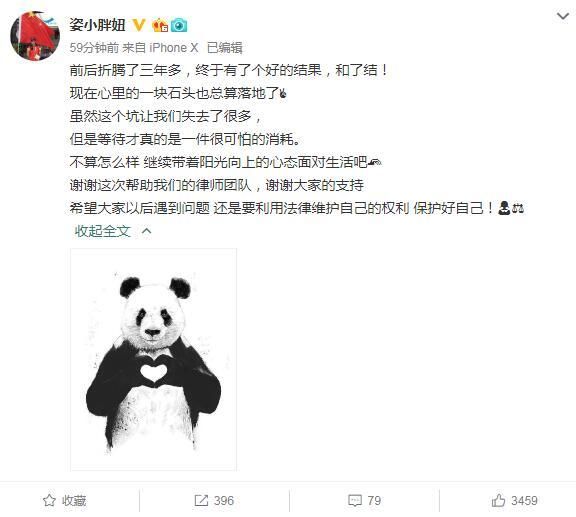Collapse the post with 收起全文

[x=103, y=231]
